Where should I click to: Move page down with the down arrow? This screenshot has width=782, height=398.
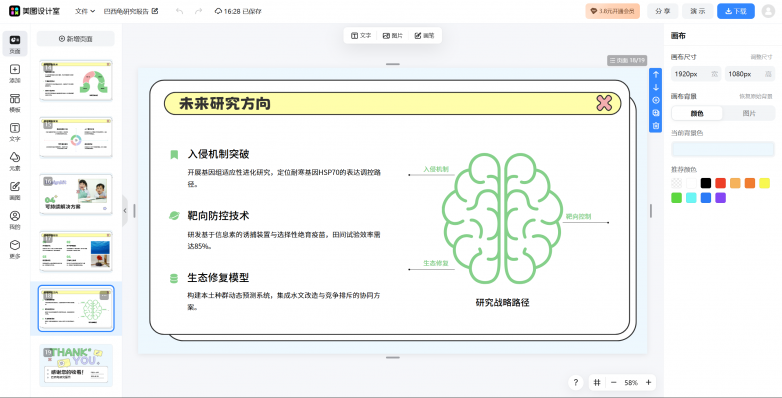pyautogui.click(x=656, y=87)
